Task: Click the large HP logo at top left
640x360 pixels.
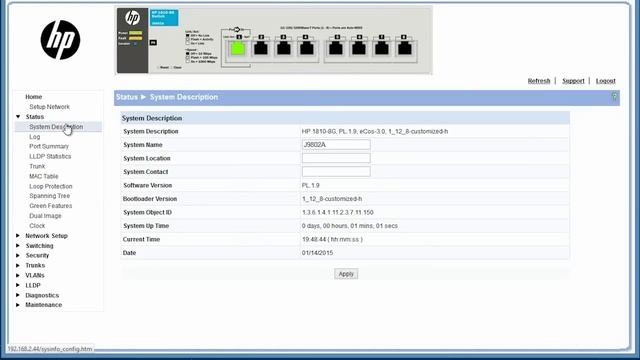Action: point(60,40)
